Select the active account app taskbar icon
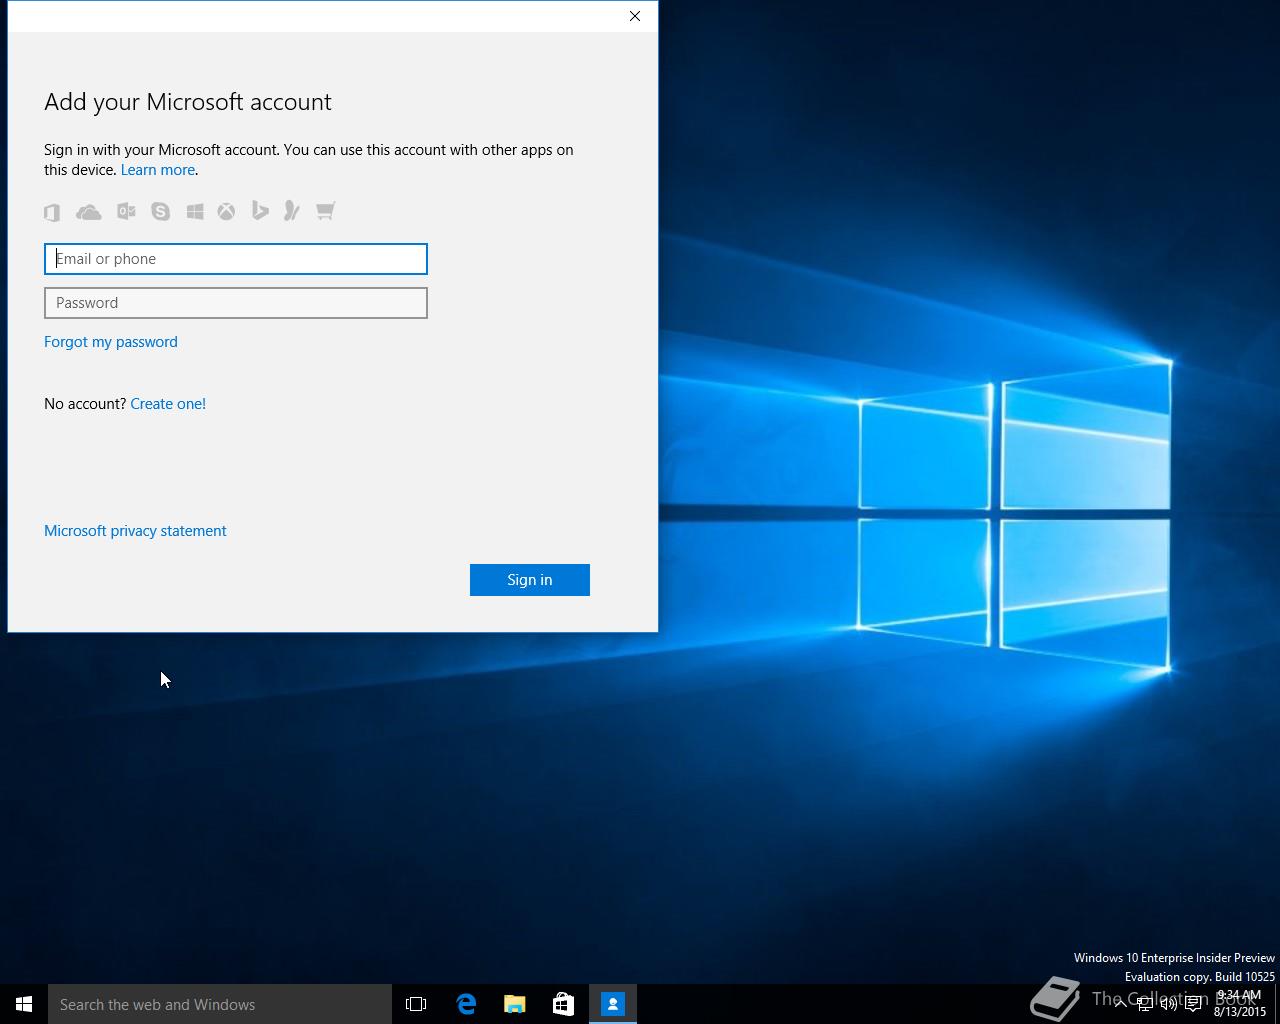Viewport: 1280px width, 1024px height. point(613,1004)
